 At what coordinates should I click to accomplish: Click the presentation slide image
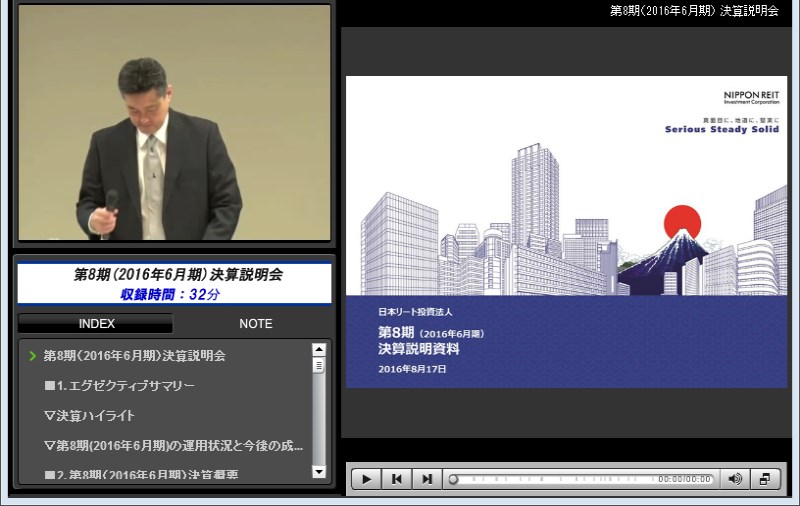(x=566, y=232)
